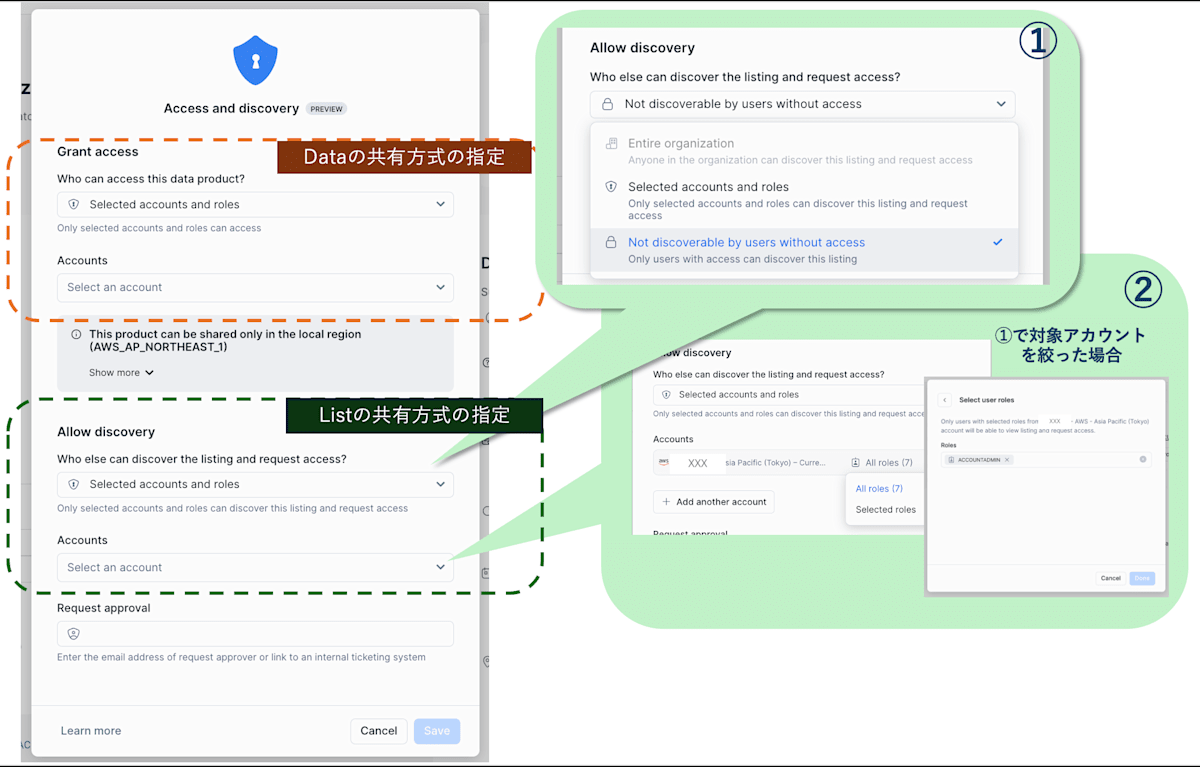Click info icon beside local region notice
This screenshot has height=767, width=1200.
[76, 335]
